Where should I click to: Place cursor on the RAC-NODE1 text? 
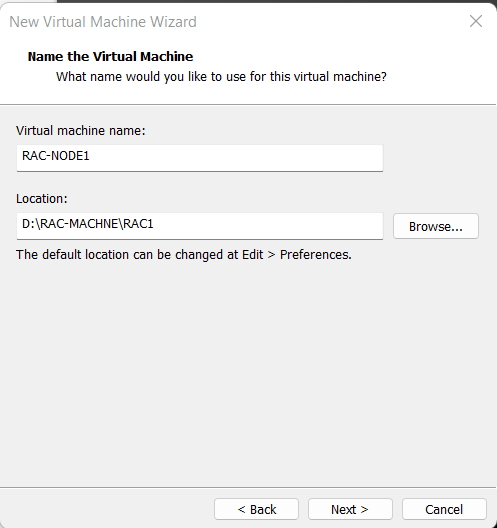click(x=56, y=156)
